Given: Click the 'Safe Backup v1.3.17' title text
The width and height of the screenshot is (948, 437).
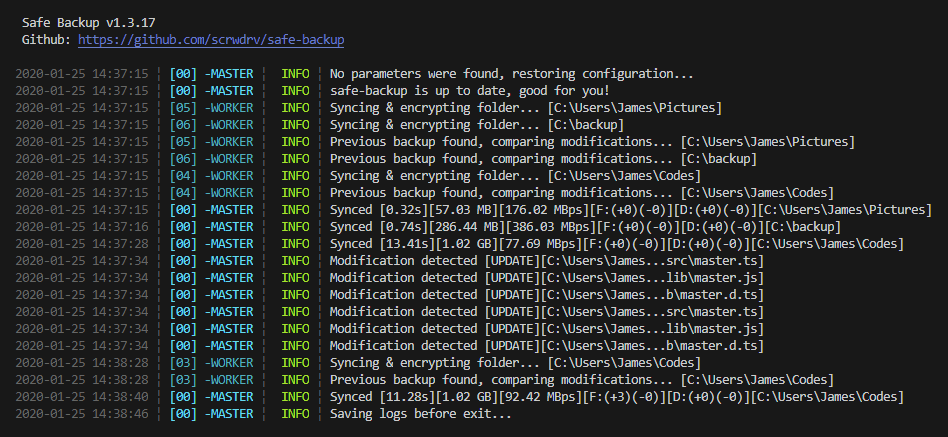Looking at the screenshot, I should point(89,23).
